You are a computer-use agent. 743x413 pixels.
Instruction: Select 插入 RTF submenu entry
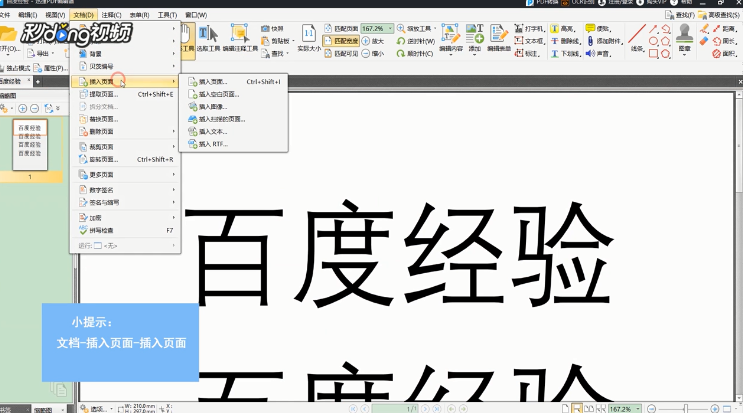(x=235, y=144)
